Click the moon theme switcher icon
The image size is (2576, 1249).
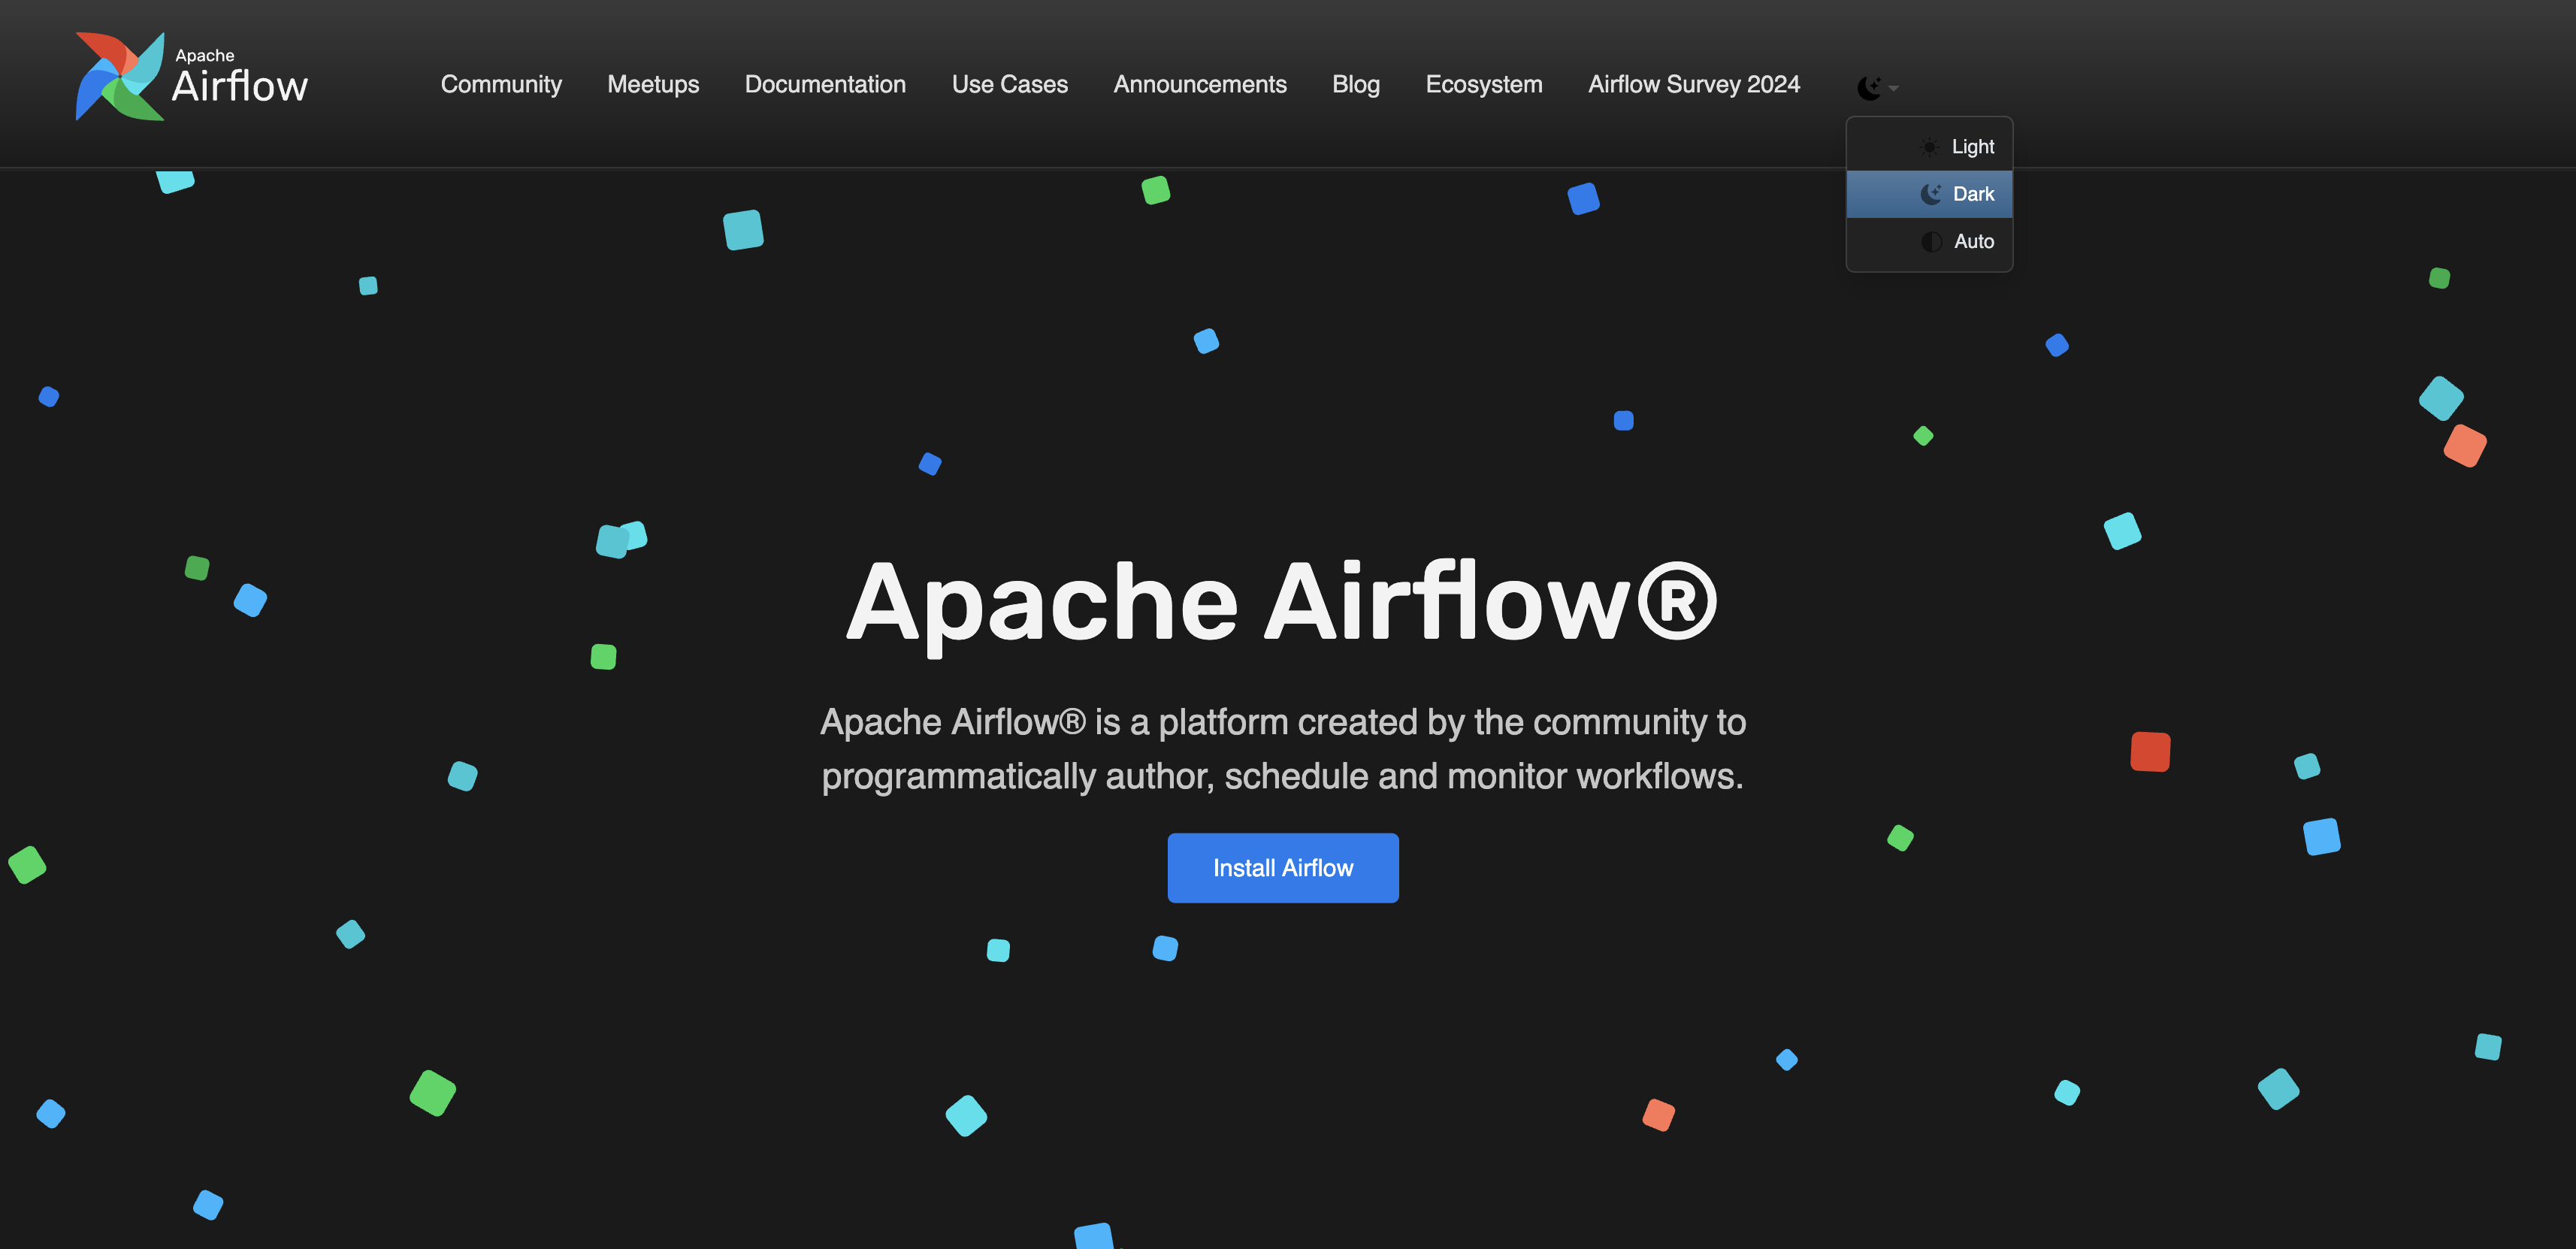(x=1868, y=88)
